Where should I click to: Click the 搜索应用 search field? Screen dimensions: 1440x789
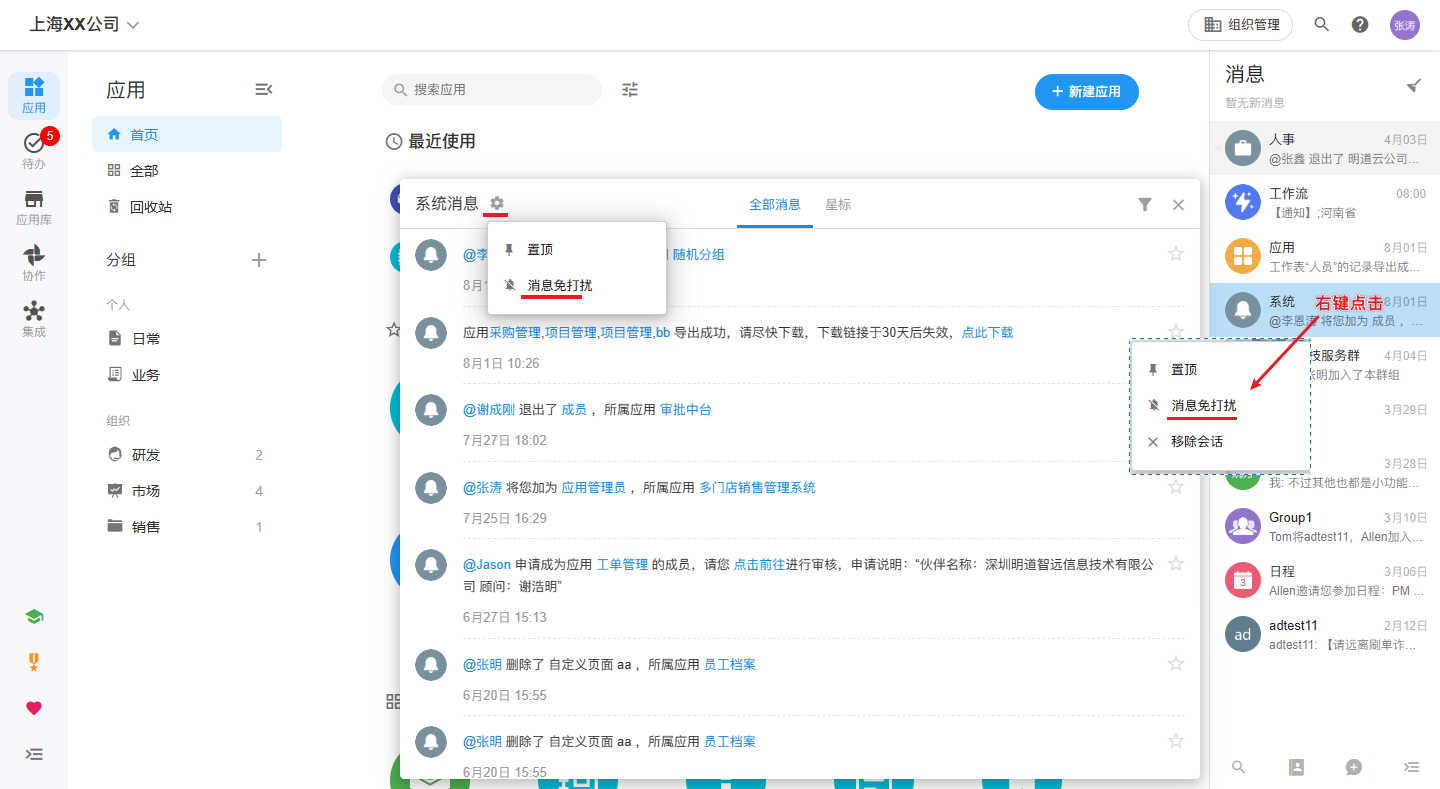(x=492, y=90)
